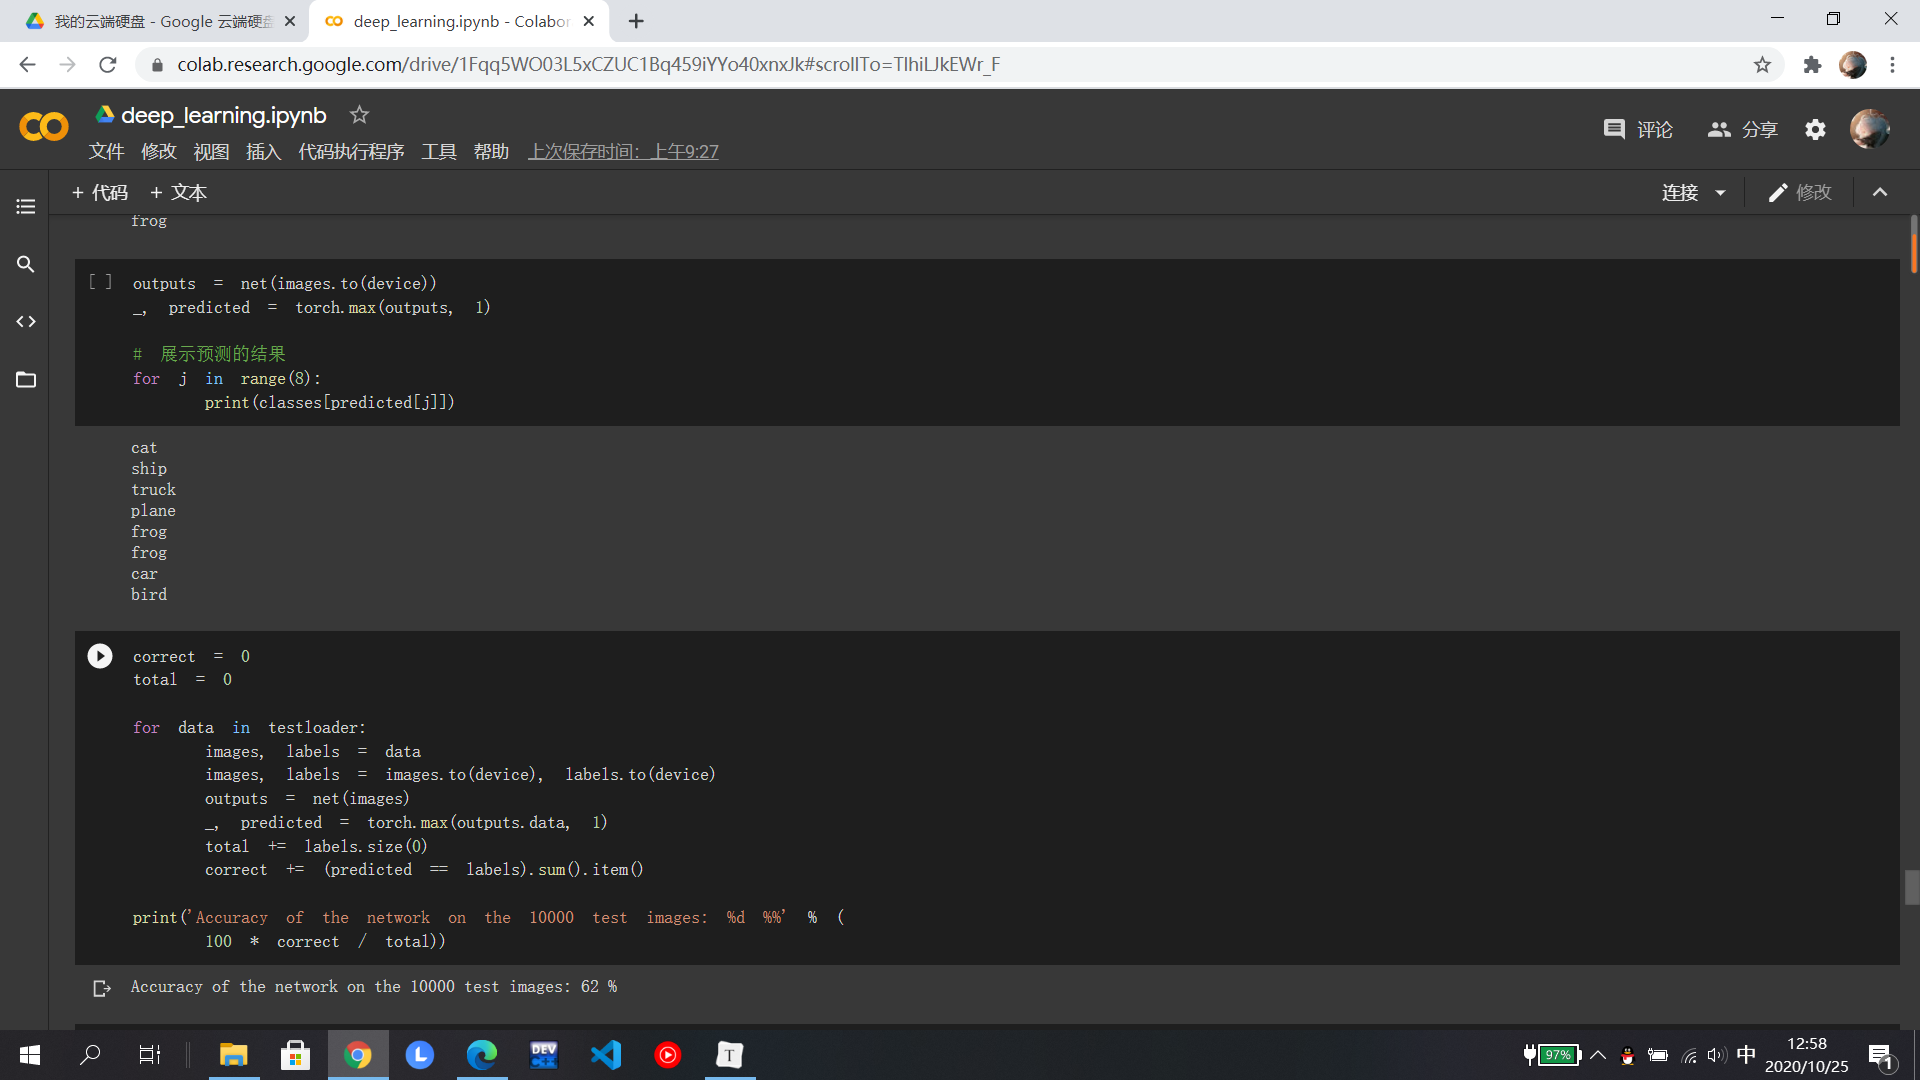Open Colab settings gear icon
This screenshot has width=1920, height=1080.
point(1815,130)
